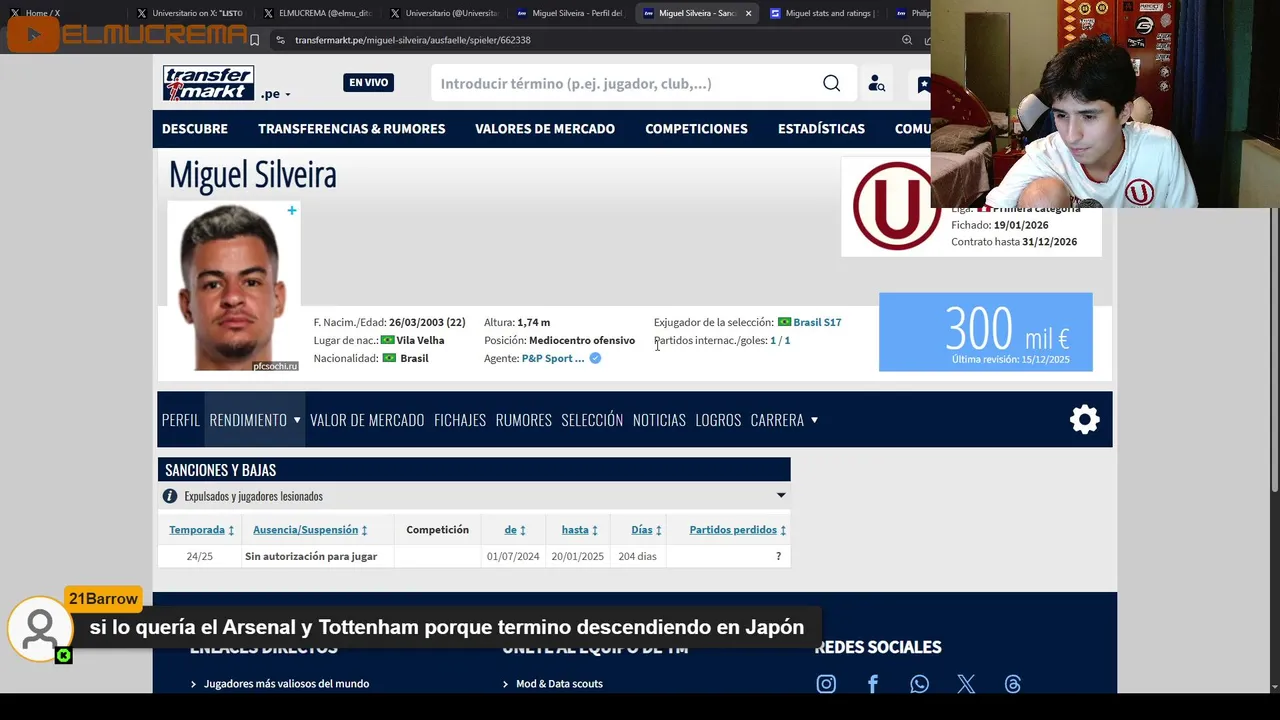
Task: Click the info icon beside Expulsados
Action: [170, 496]
